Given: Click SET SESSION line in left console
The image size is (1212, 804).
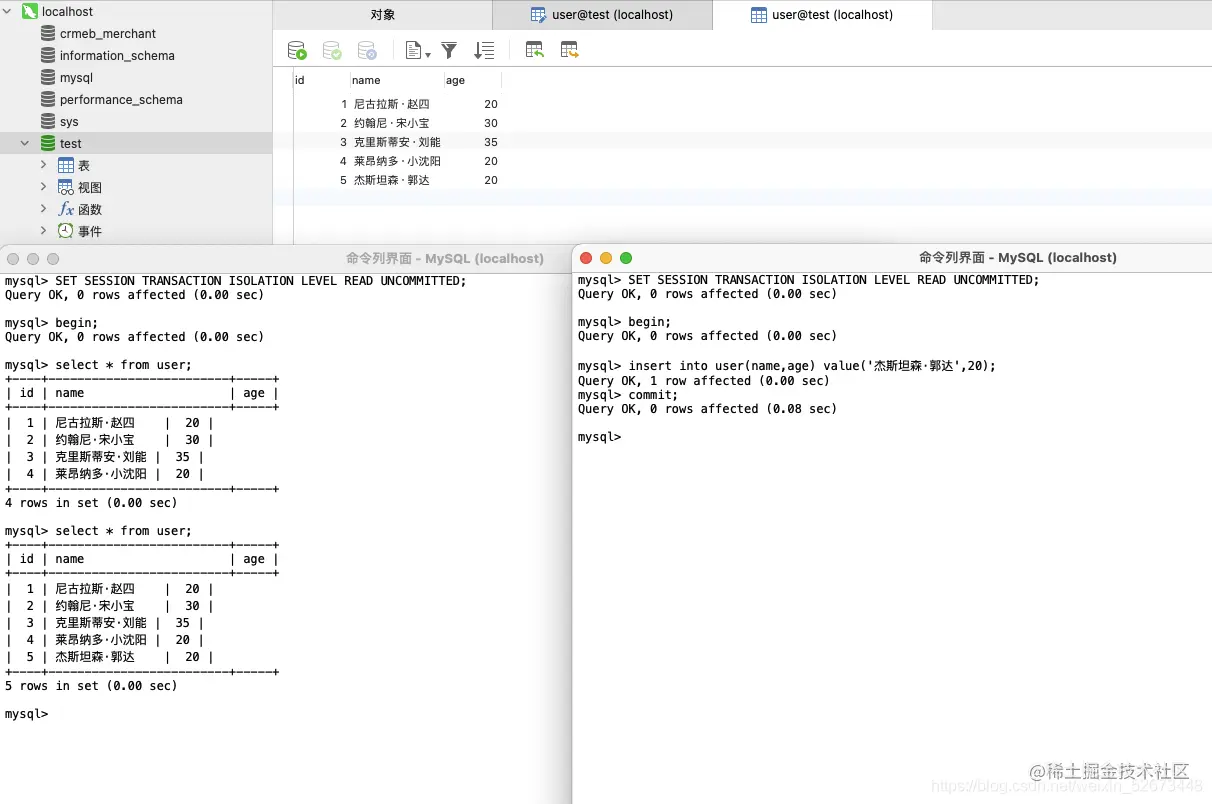Looking at the screenshot, I should 236,281.
